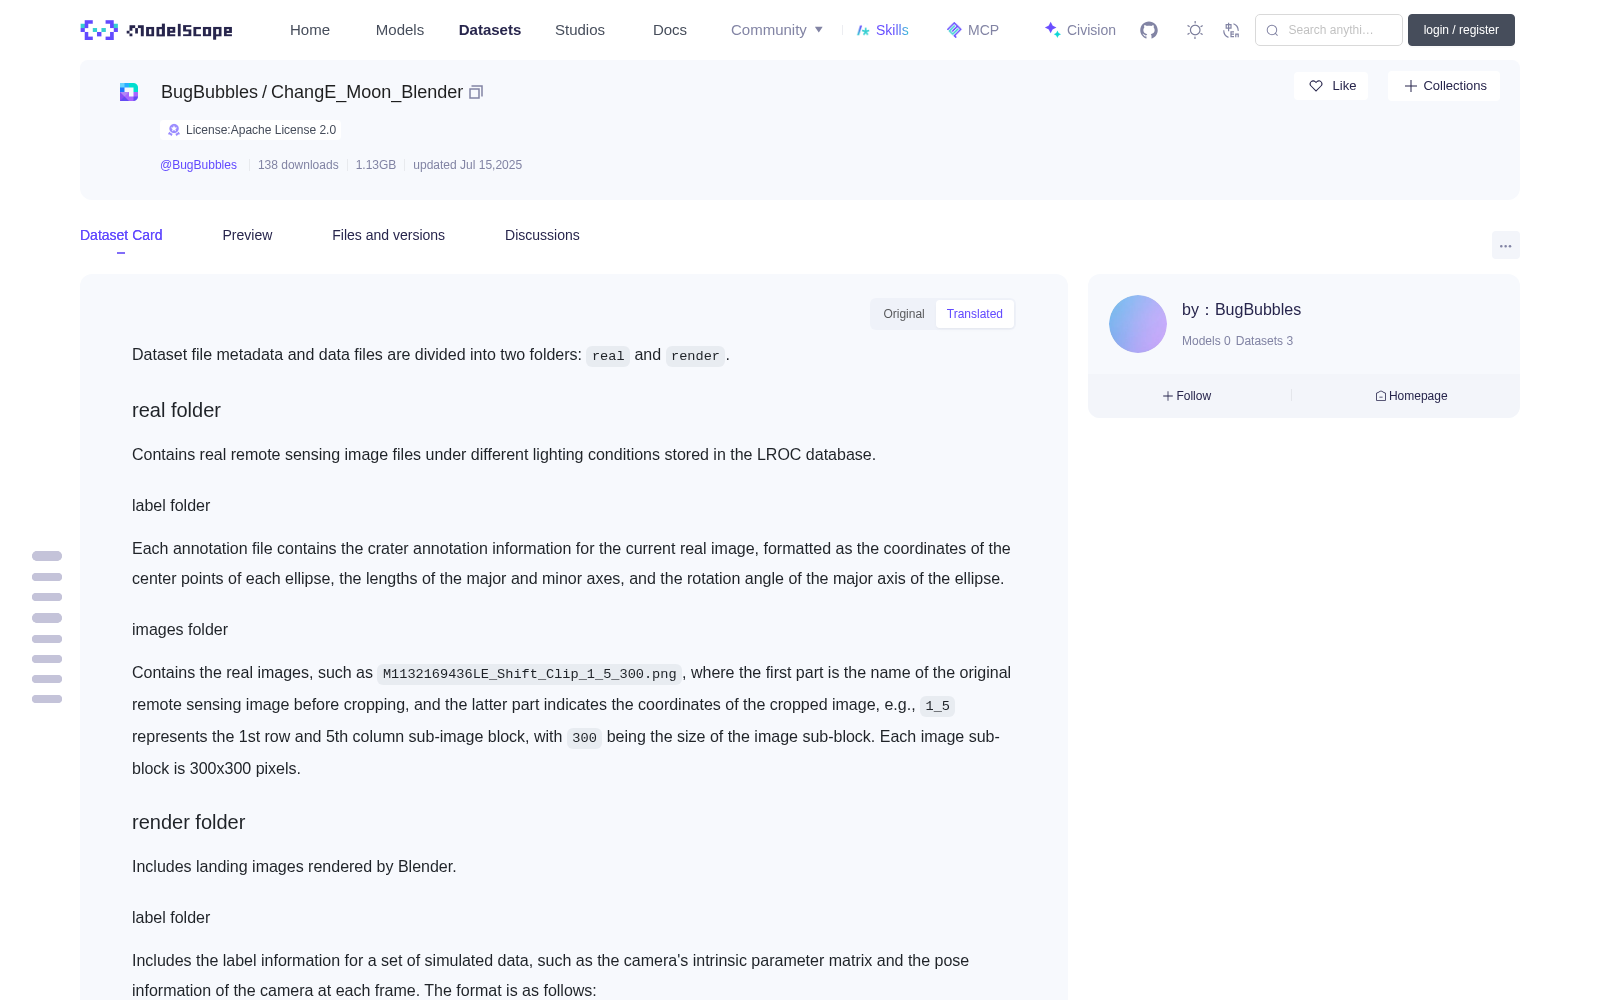Screen dimensions: 1600x1000
Task: Click the images folder heading
Action: pos(180,629)
